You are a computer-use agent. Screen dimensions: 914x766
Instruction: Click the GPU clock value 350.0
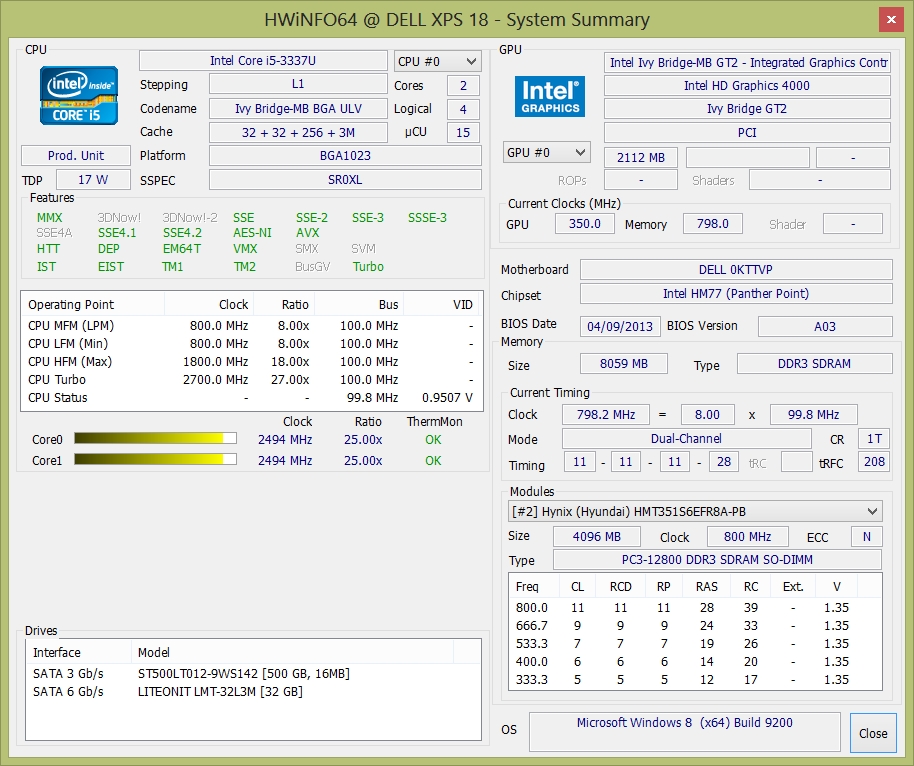pos(585,224)
